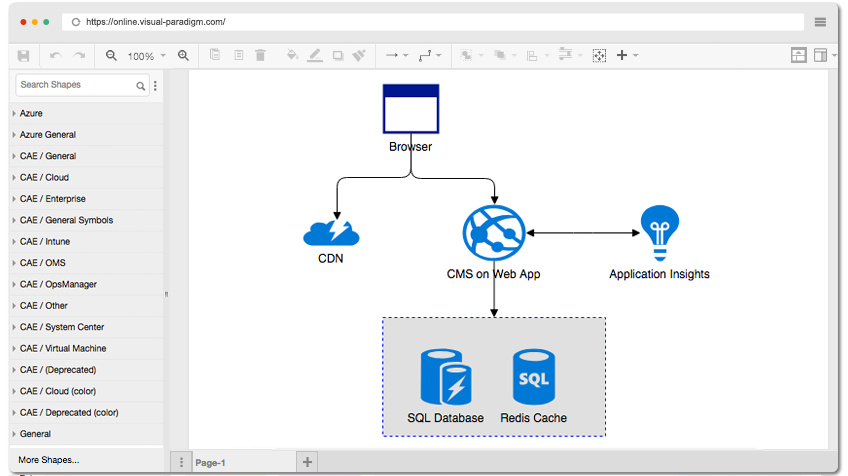Screen dimensions: 848x476
Task: Zoom in on the diagram
Action: point(183,56)
